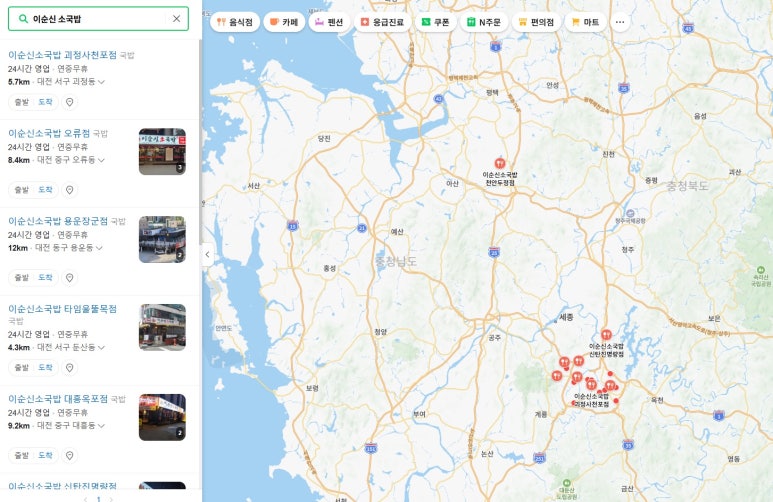Expand address for 대전 중구 오류동
The width and height of the screenshot is (773, 502).
102,160
